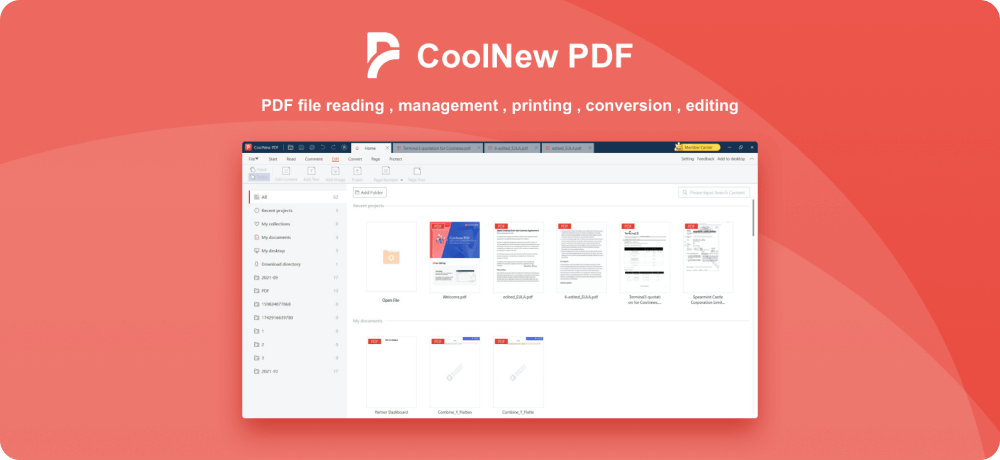Open My documents in sidebar

297,237
